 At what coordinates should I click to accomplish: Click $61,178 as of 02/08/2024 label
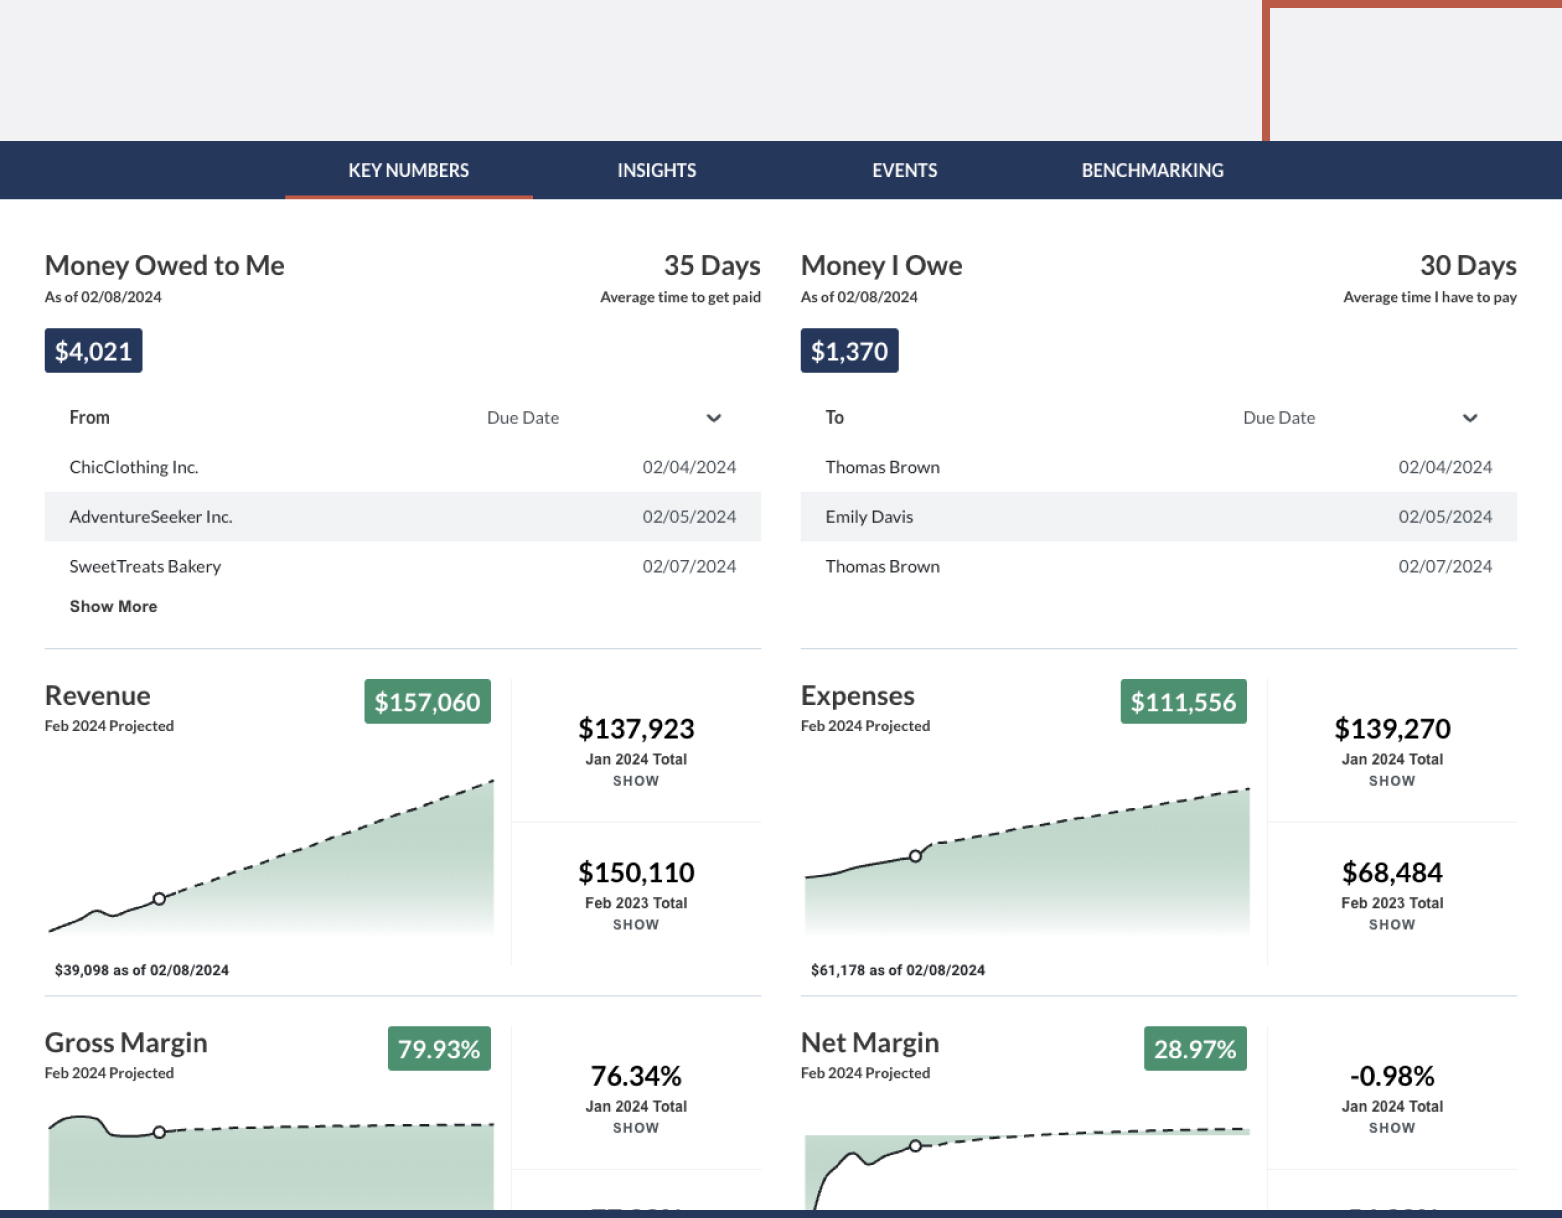[897, 970]
